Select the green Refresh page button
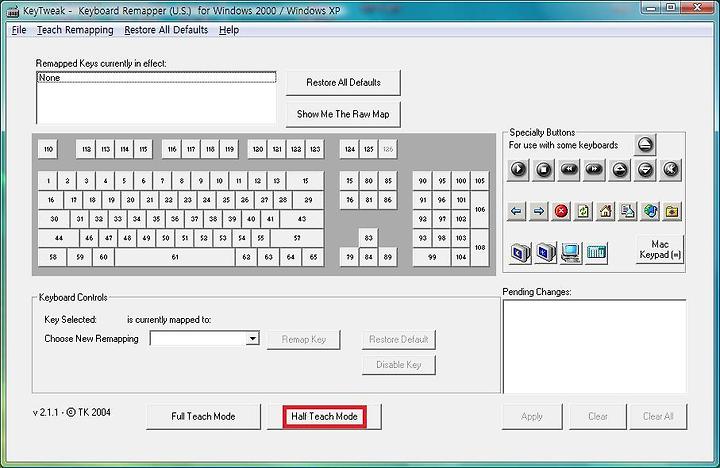Image resolution: width=720 pixels, height=468 pixels. point(583,211)
